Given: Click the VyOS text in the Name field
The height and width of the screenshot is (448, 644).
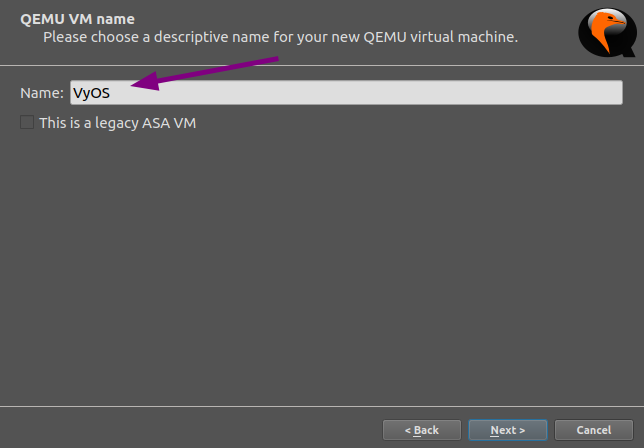Looking at the screenshot, I should point(91,93).
